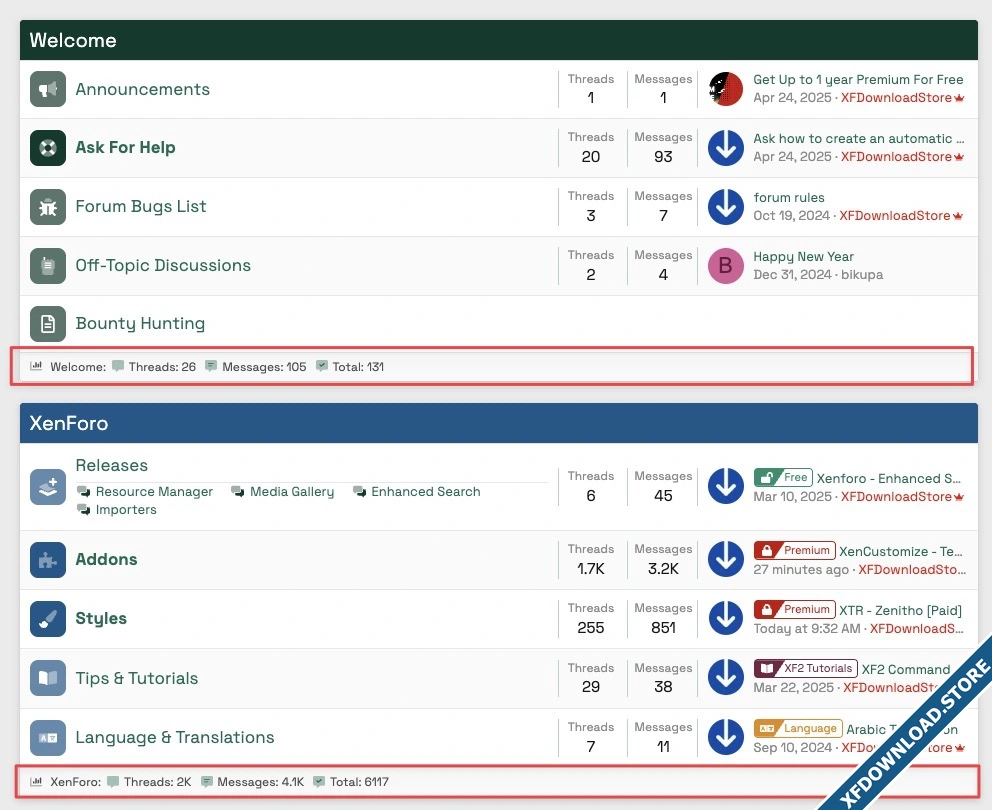Open thread 'Xenforo - Enhanced S...'
992x810 pixels.
[x=888, y=478]
